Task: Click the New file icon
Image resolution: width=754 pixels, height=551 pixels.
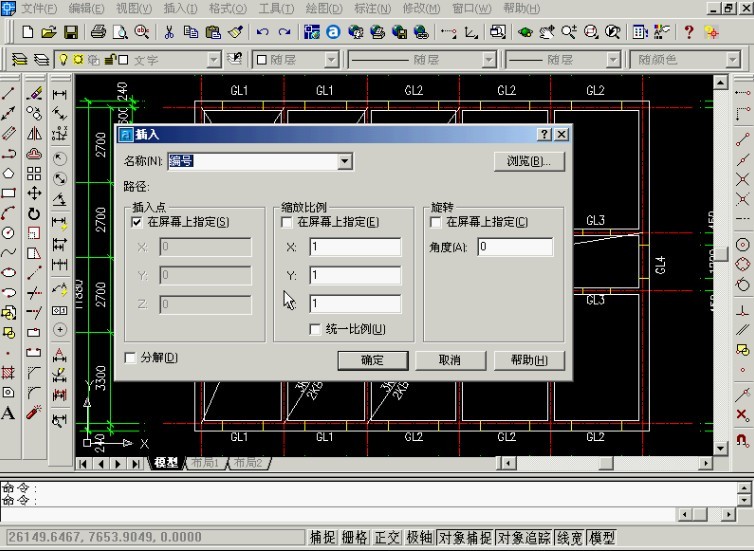Action: tap(28, 32)
